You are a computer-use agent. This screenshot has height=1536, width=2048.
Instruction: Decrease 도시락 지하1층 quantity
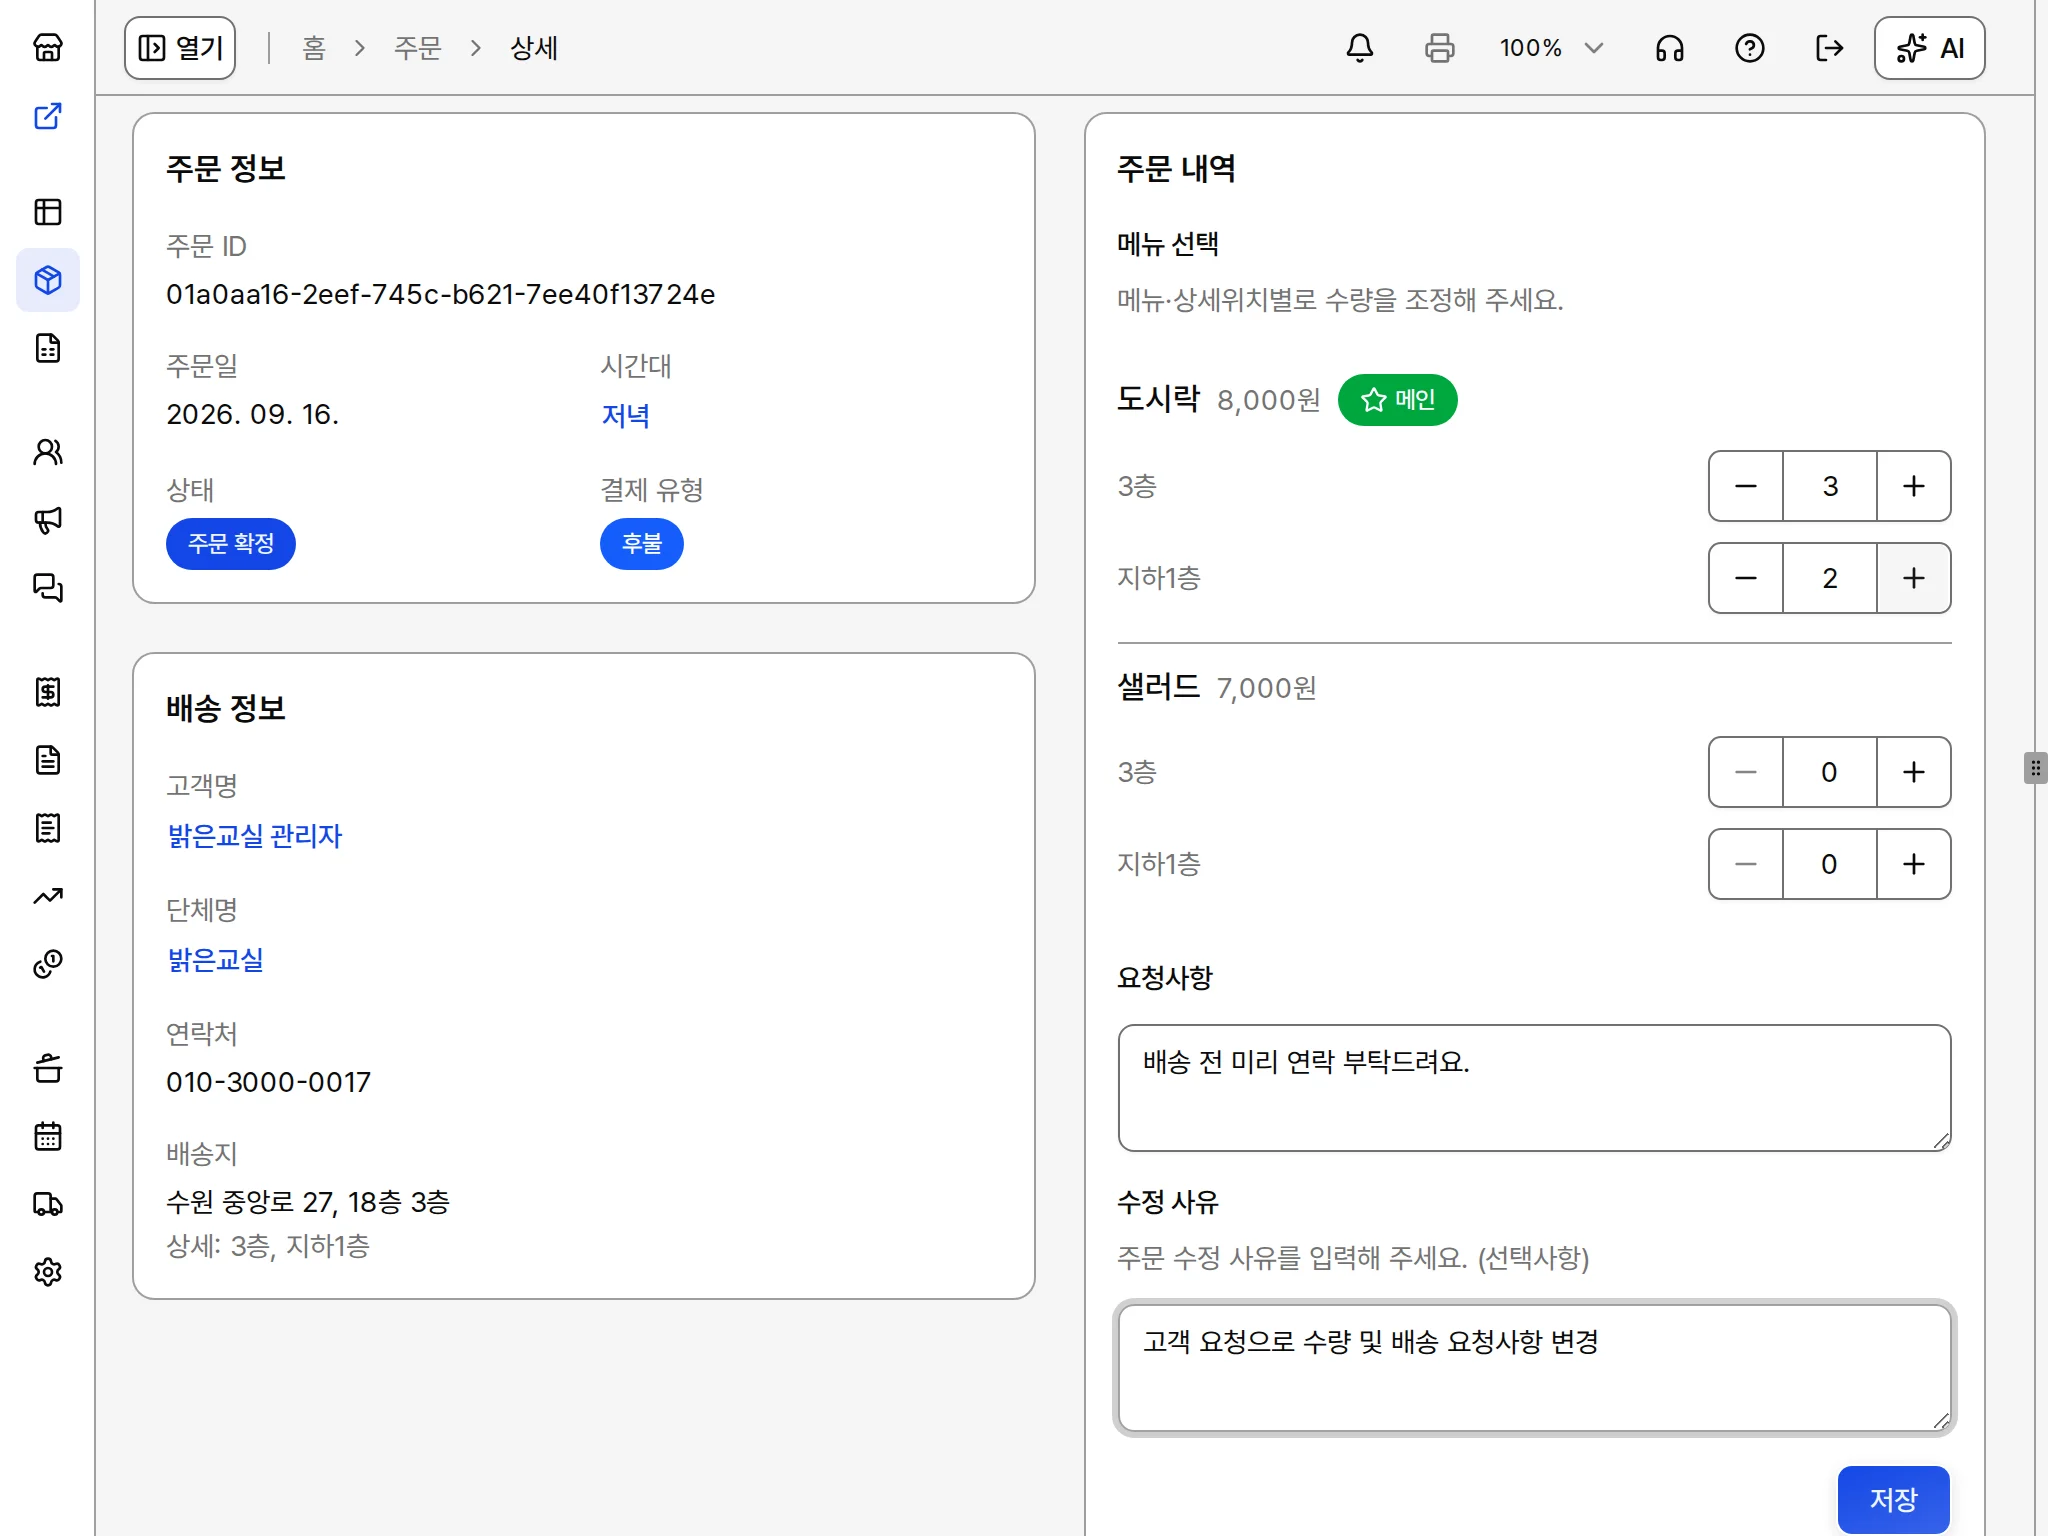tap(1746, 578)
